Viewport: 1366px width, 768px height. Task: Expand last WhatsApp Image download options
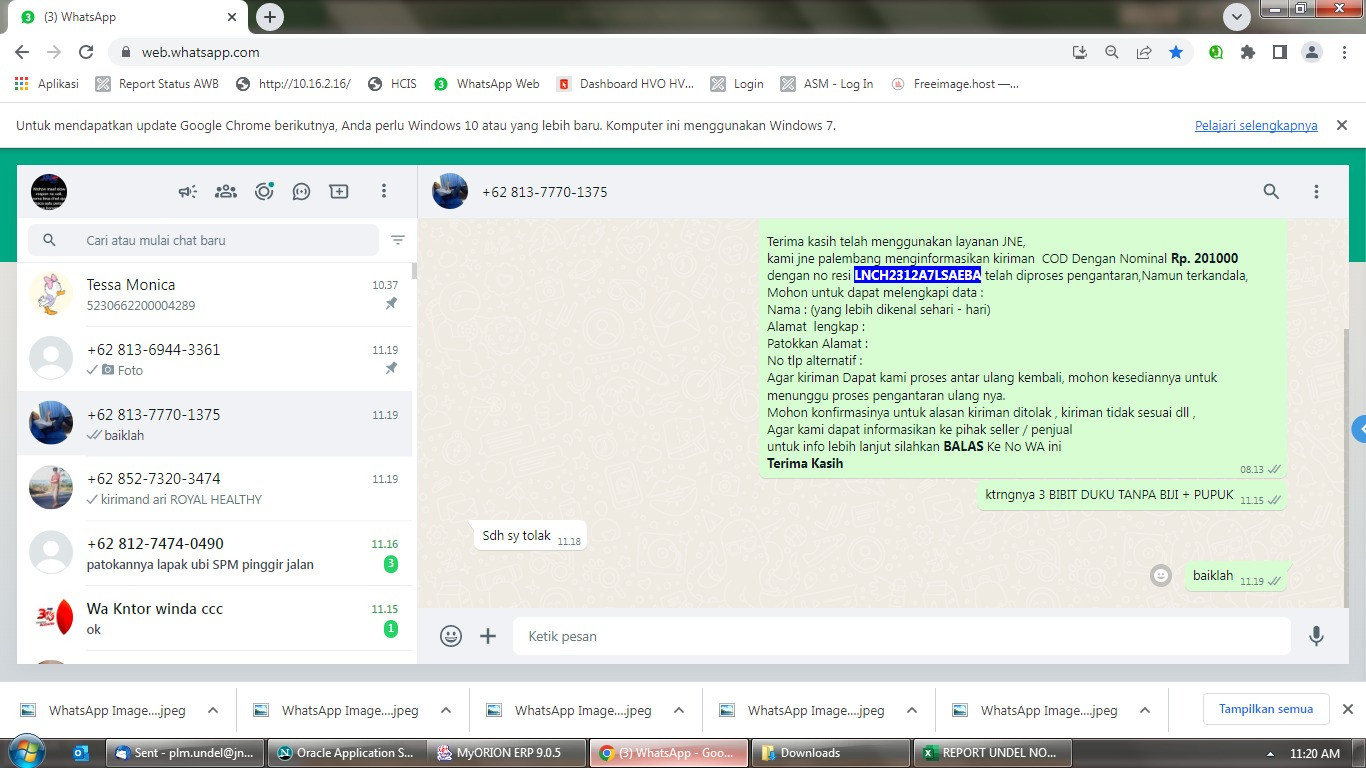click(x=1145, y=710)
